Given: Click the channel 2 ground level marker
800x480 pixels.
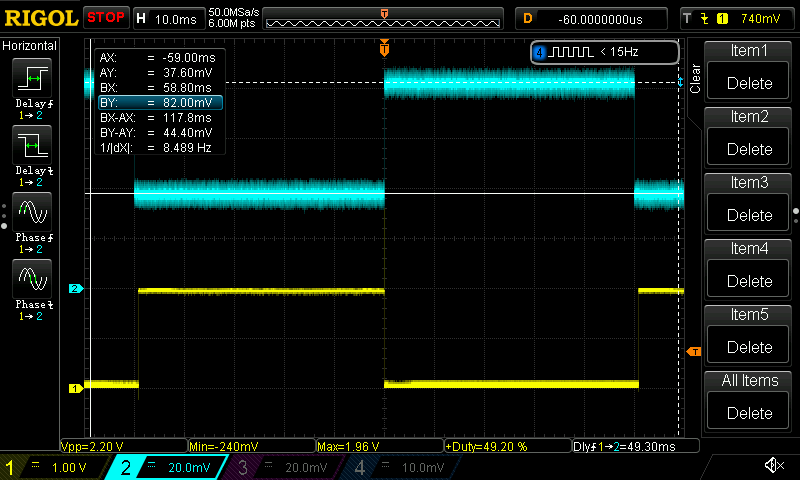Looking at the screenshot, I should pyautogui.click(x=76, y=289).
